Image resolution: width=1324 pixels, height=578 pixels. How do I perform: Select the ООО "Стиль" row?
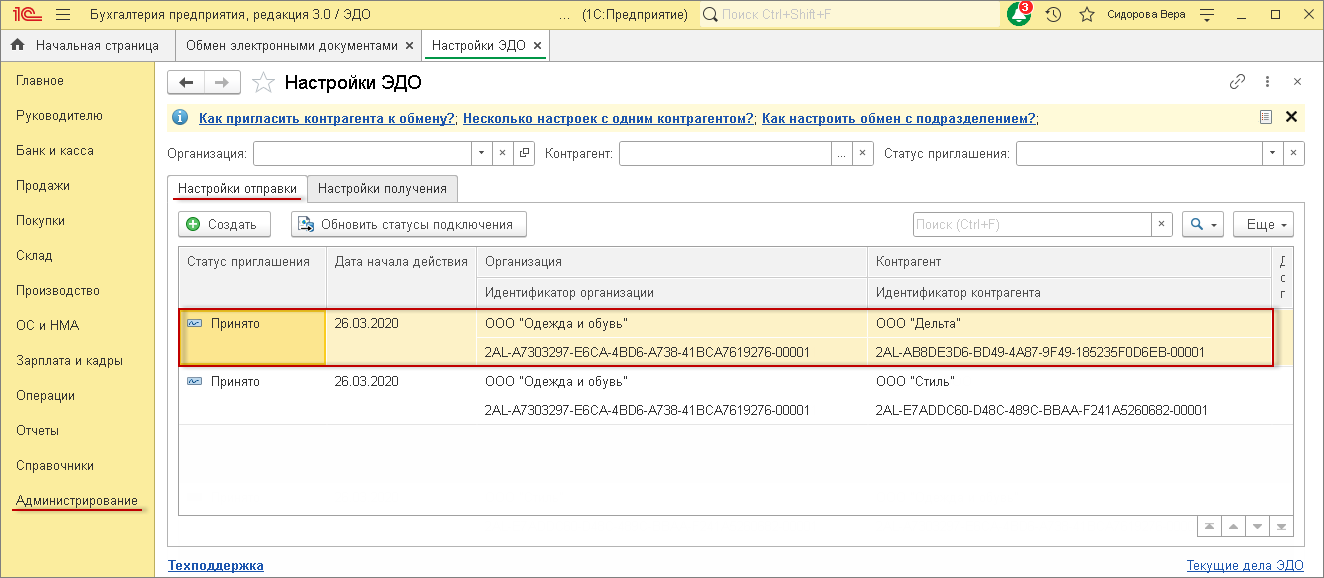[x=915, y=382]
